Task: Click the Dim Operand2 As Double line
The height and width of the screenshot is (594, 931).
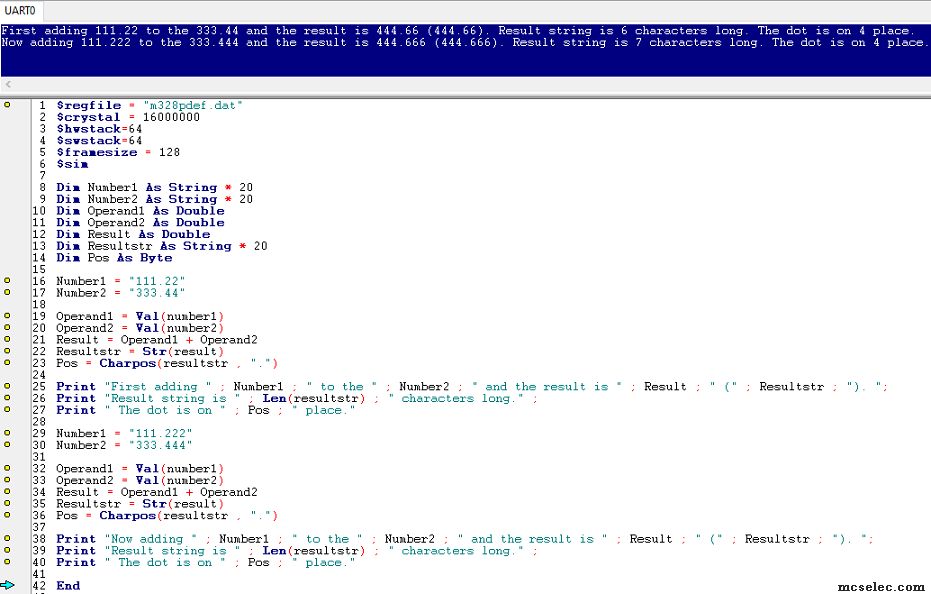Action: [x=140, y=222]
